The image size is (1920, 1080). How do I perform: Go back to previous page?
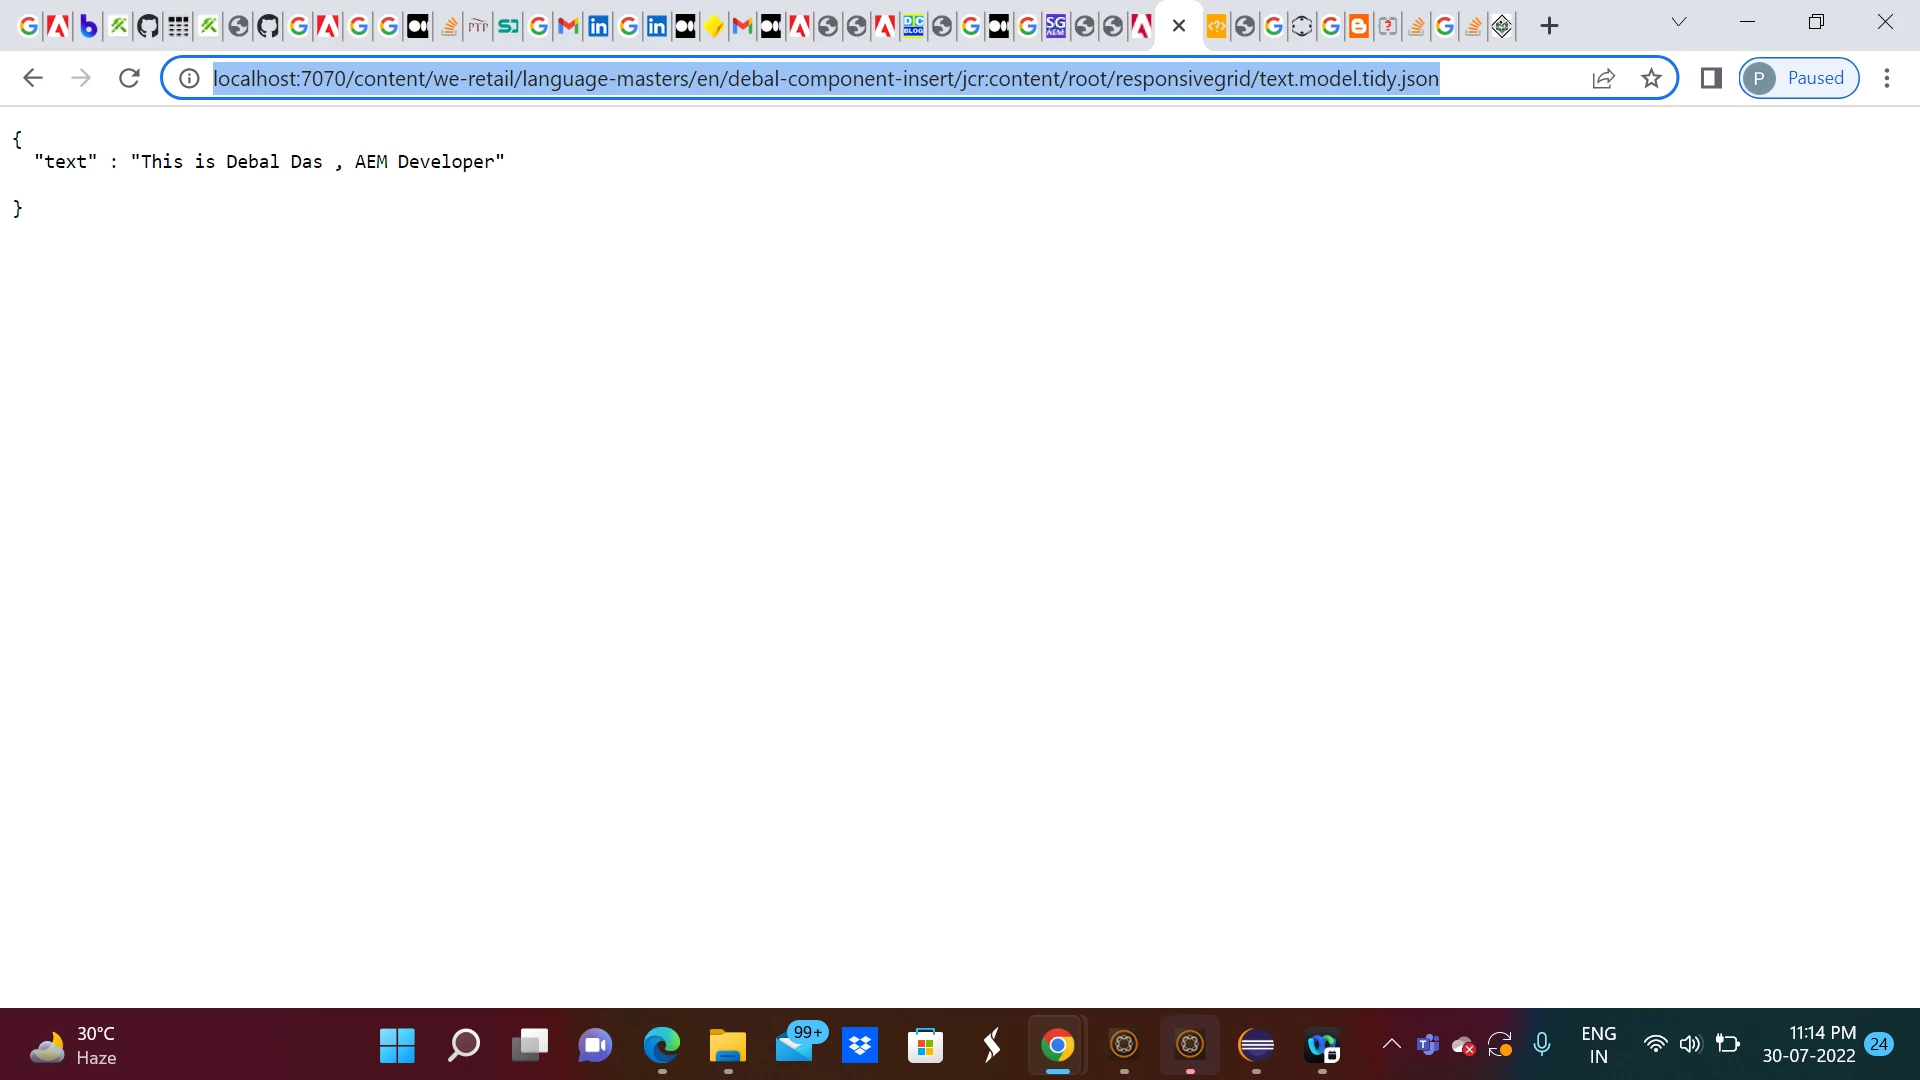pos(33,78)
